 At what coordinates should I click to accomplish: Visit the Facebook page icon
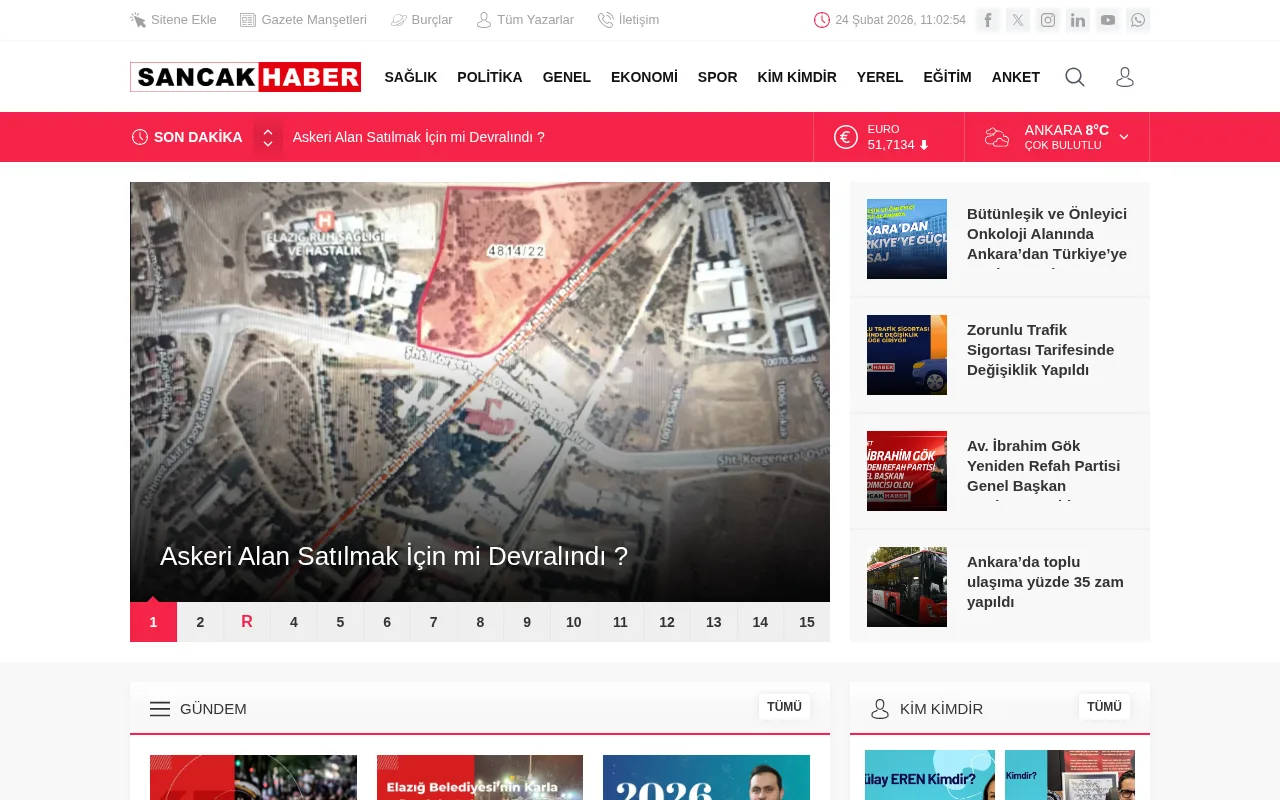(988, 20)
